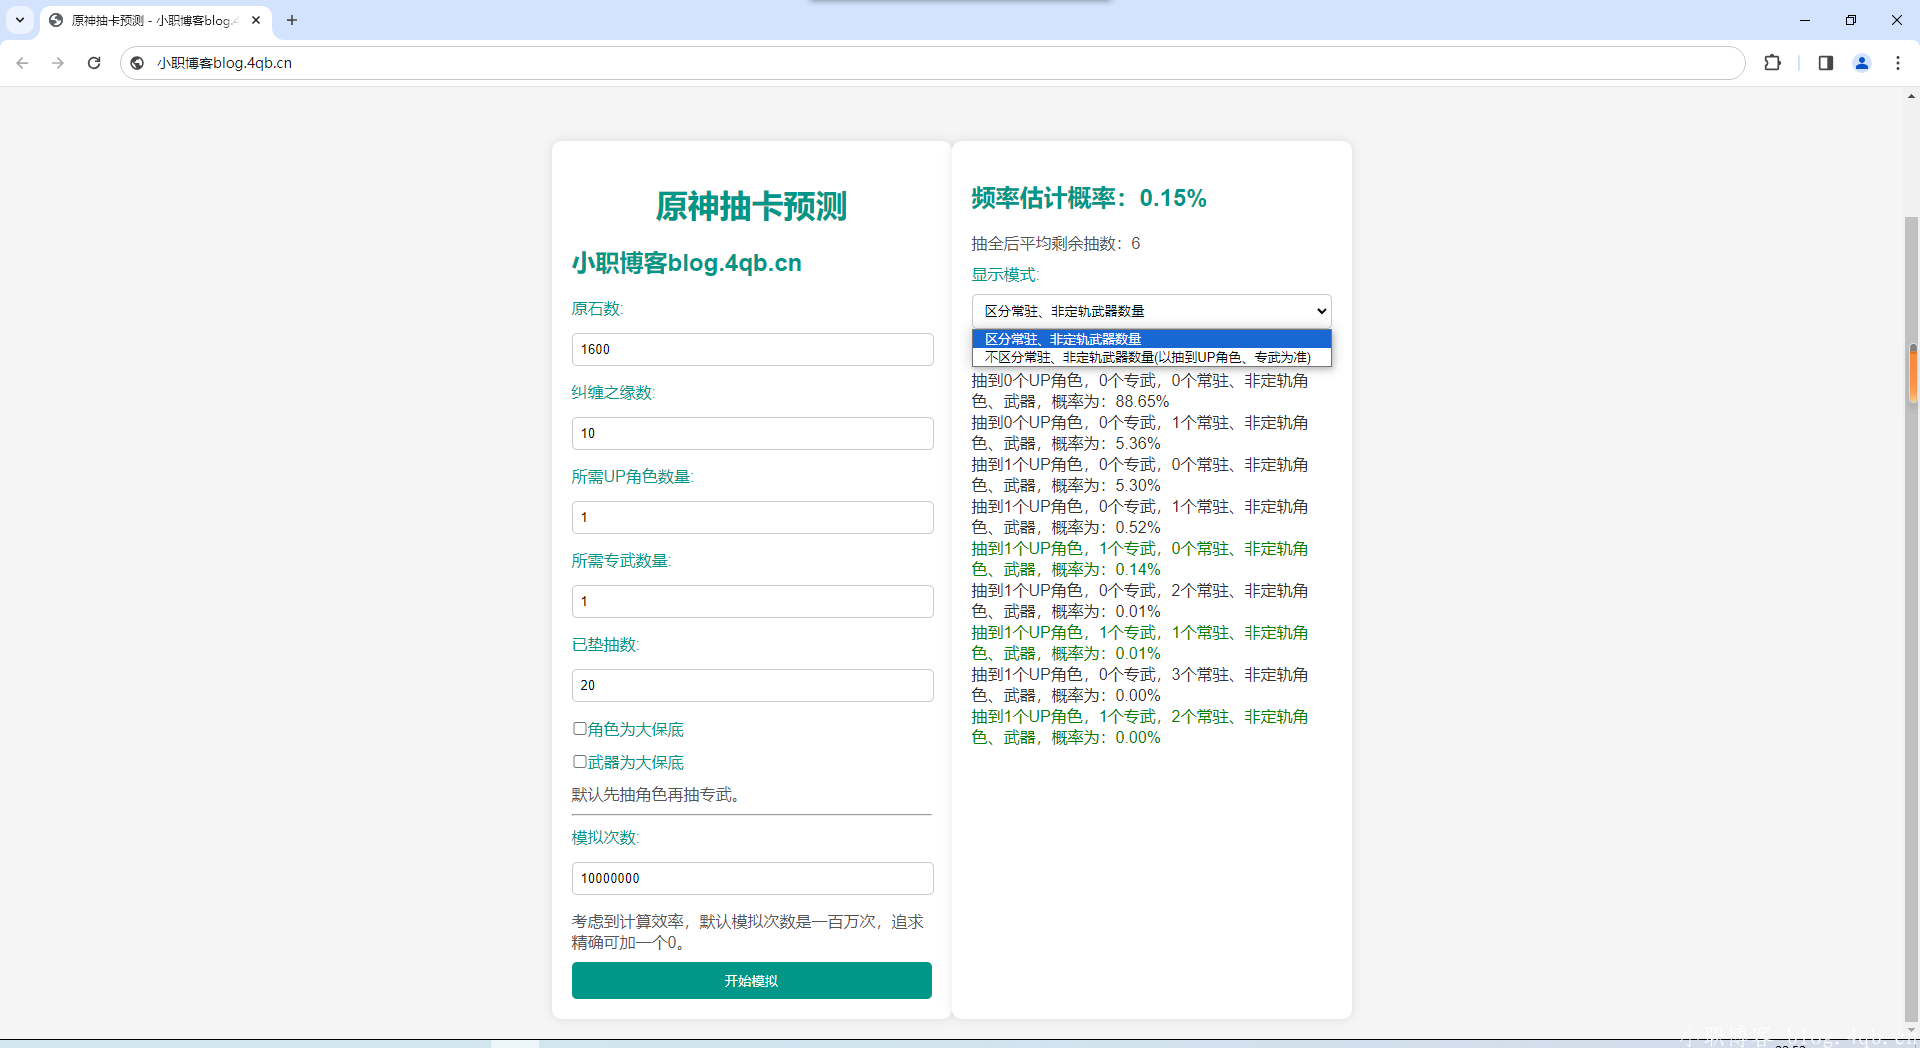Click the browser forward arrow icon
The height and width of the screenshot is (1048, 1920).
coord(58,63)
